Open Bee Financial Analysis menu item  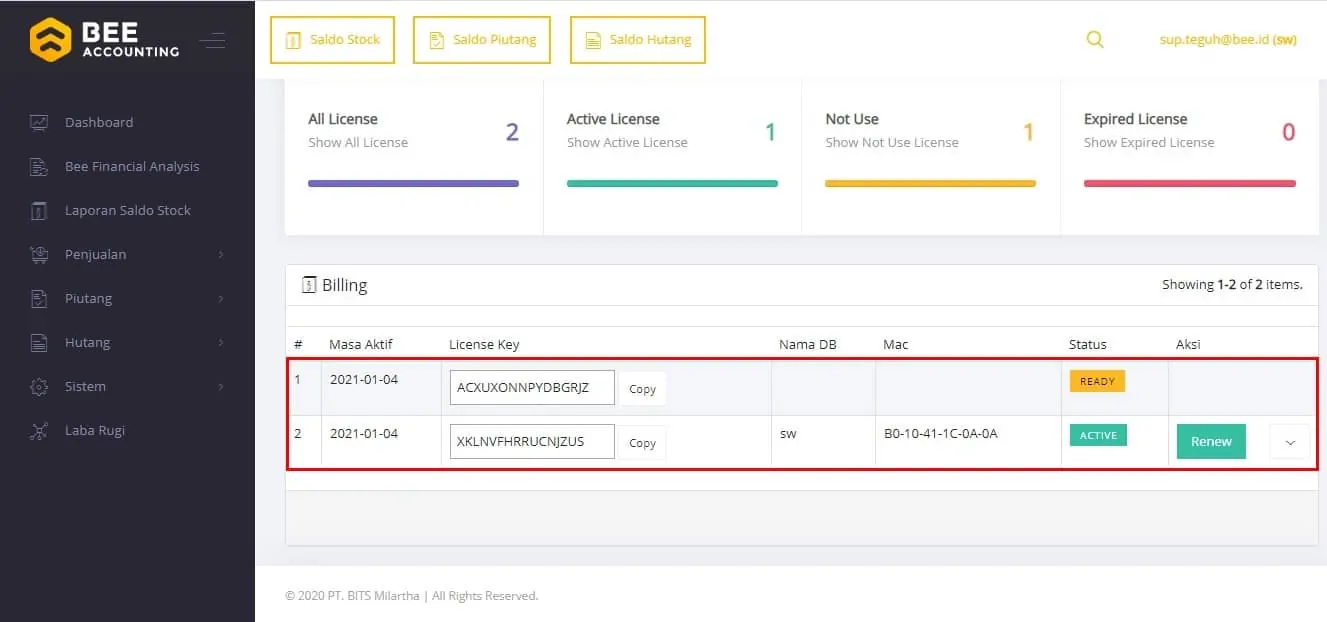[x=132, y=166]
